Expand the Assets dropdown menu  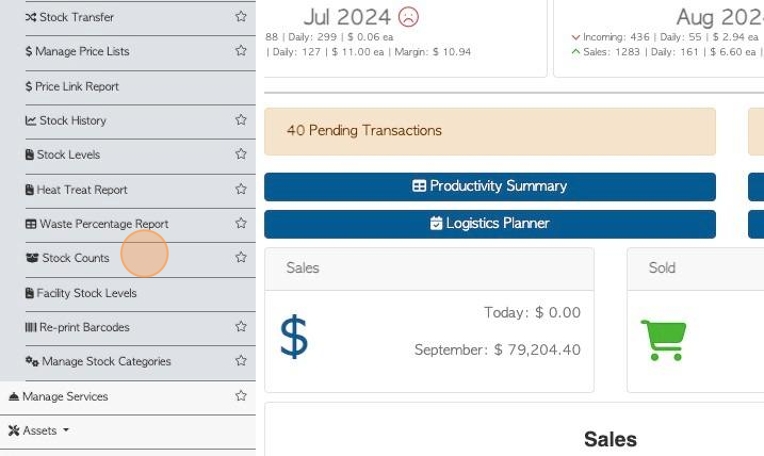(x=38, y=431)
